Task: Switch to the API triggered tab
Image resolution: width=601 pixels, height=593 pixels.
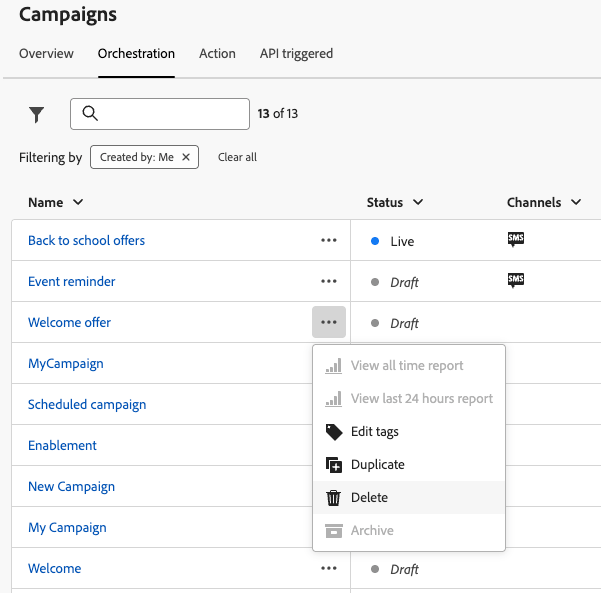Action: coord(296,53)
